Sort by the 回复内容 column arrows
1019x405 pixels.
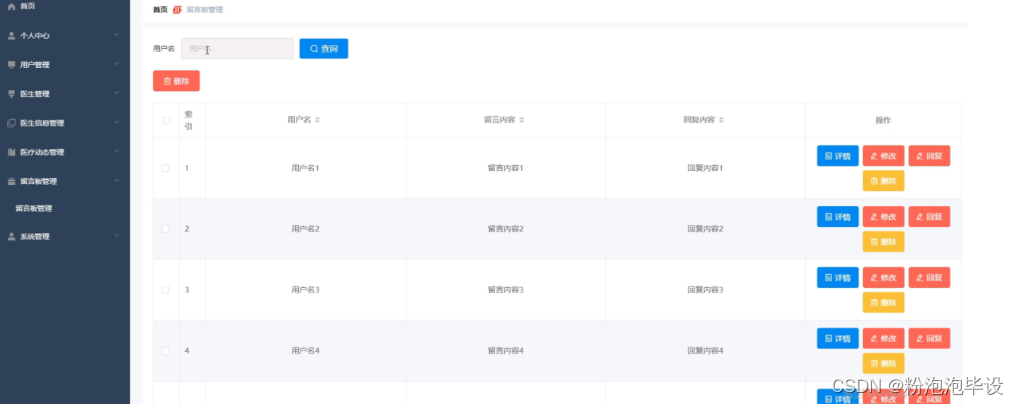721,120
